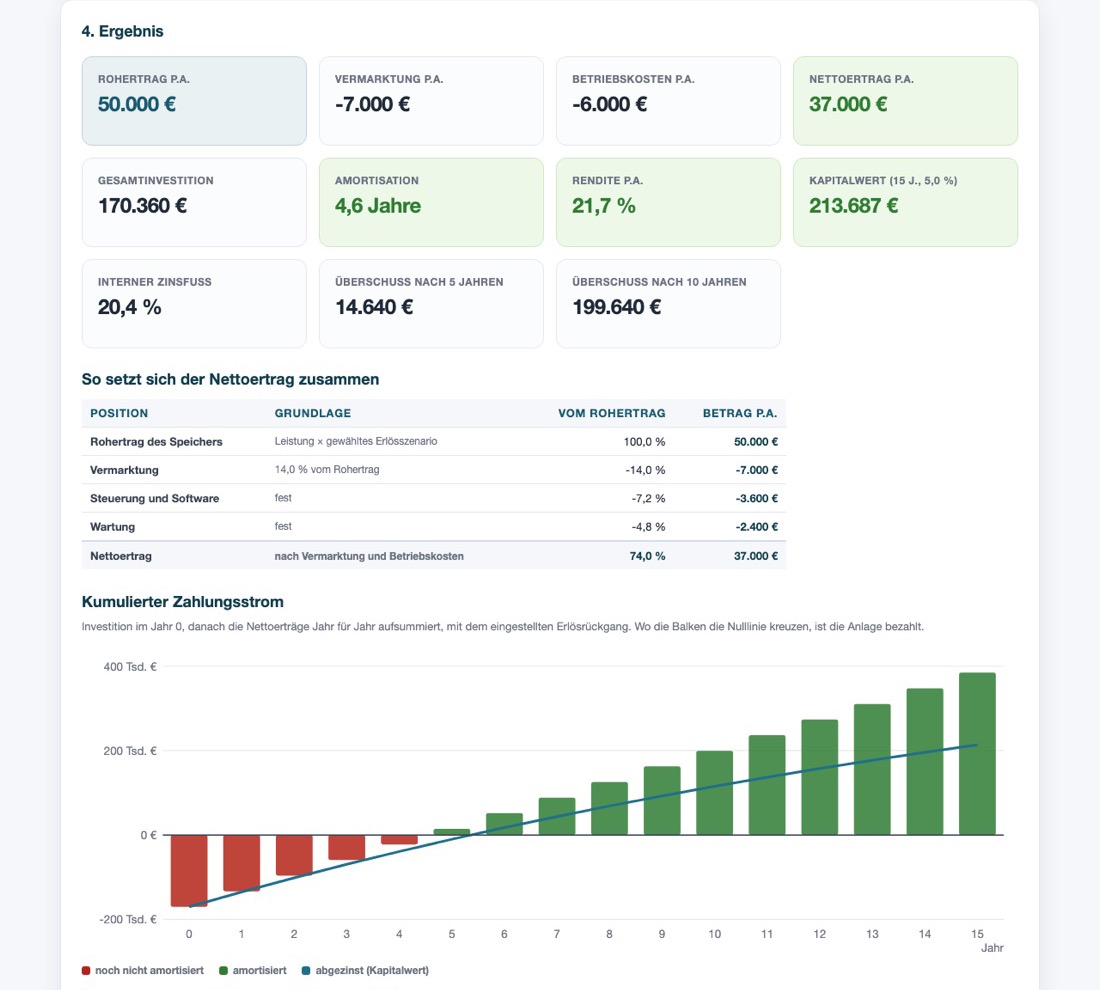
Task: Click the red chart bar for year 0
Action: pos(189,871)
